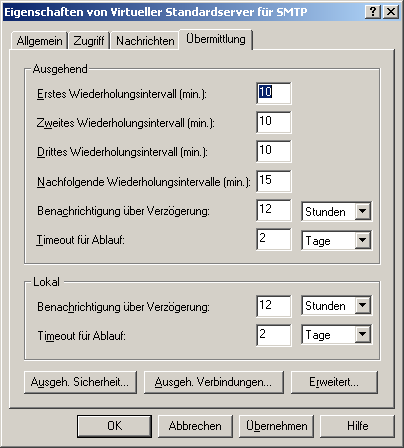Open Ausgeh. Sicherheit settings
Image resolution: width=404 pixels, height=448 pixels.
coord(80,382)
